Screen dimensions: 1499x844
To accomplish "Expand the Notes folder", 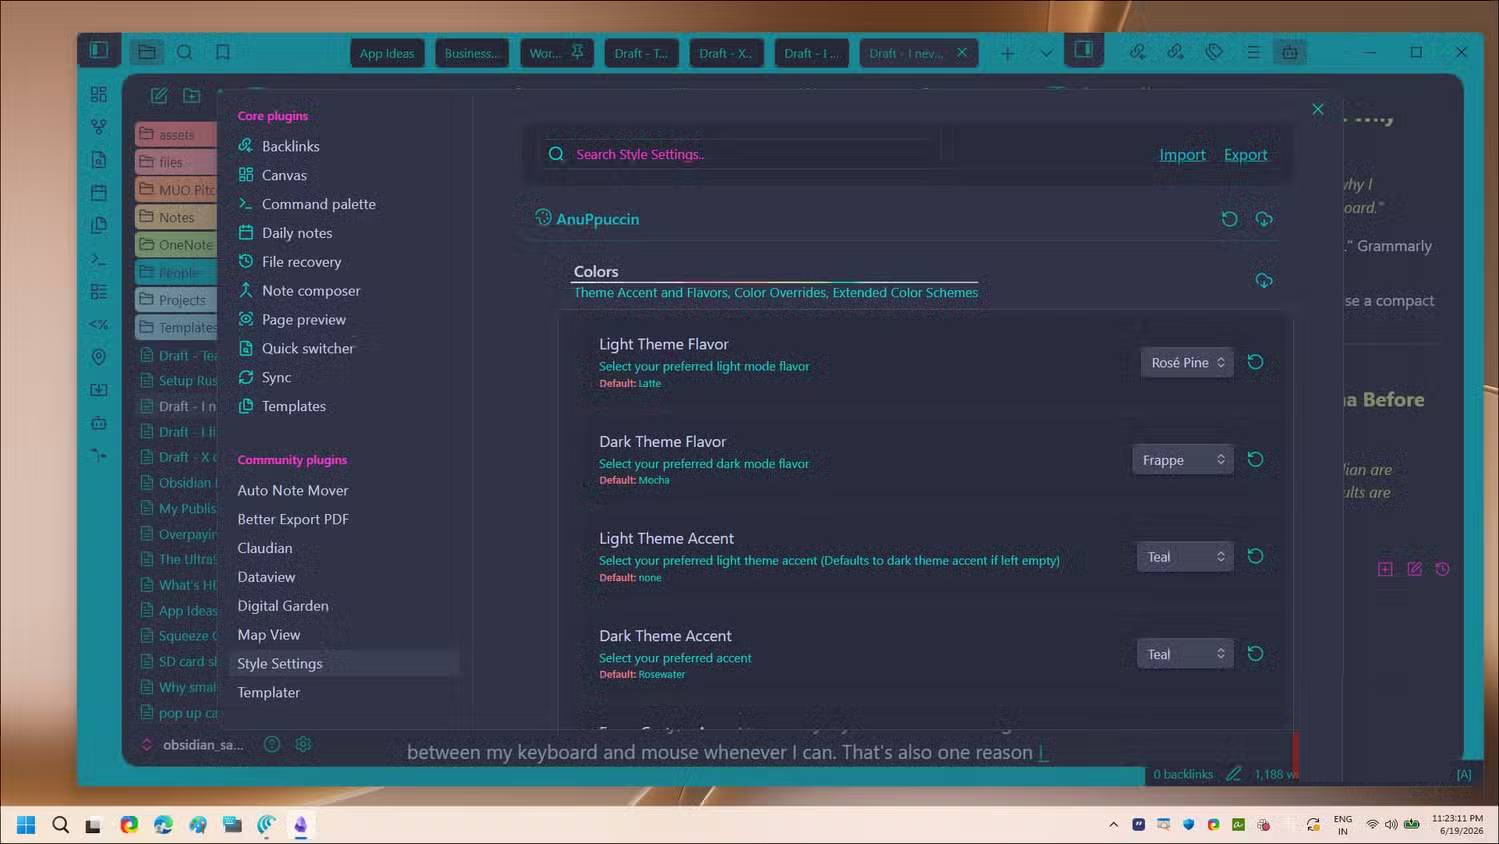I will [x=176, y=217].
